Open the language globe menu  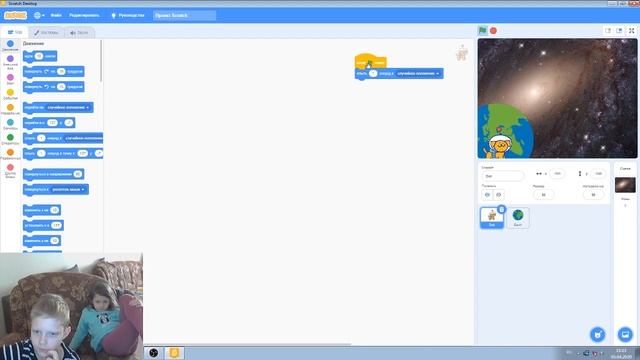(39, 16)
